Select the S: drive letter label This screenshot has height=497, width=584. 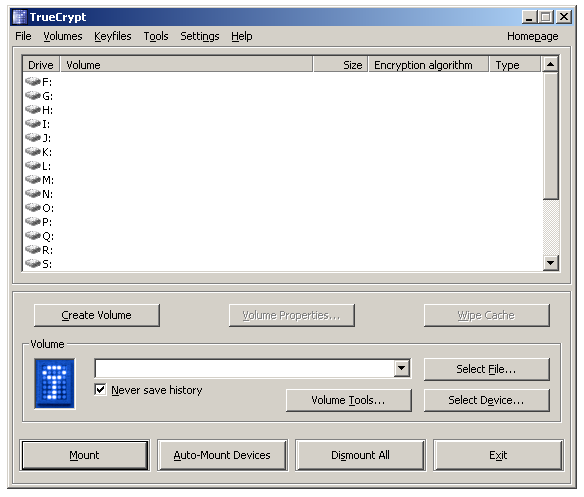[47, 265]
